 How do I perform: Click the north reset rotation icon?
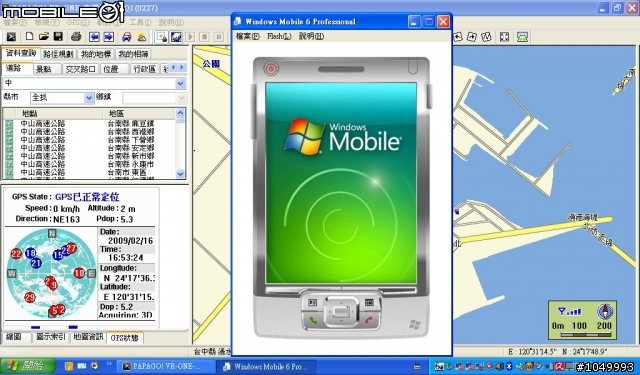point(486,37)
